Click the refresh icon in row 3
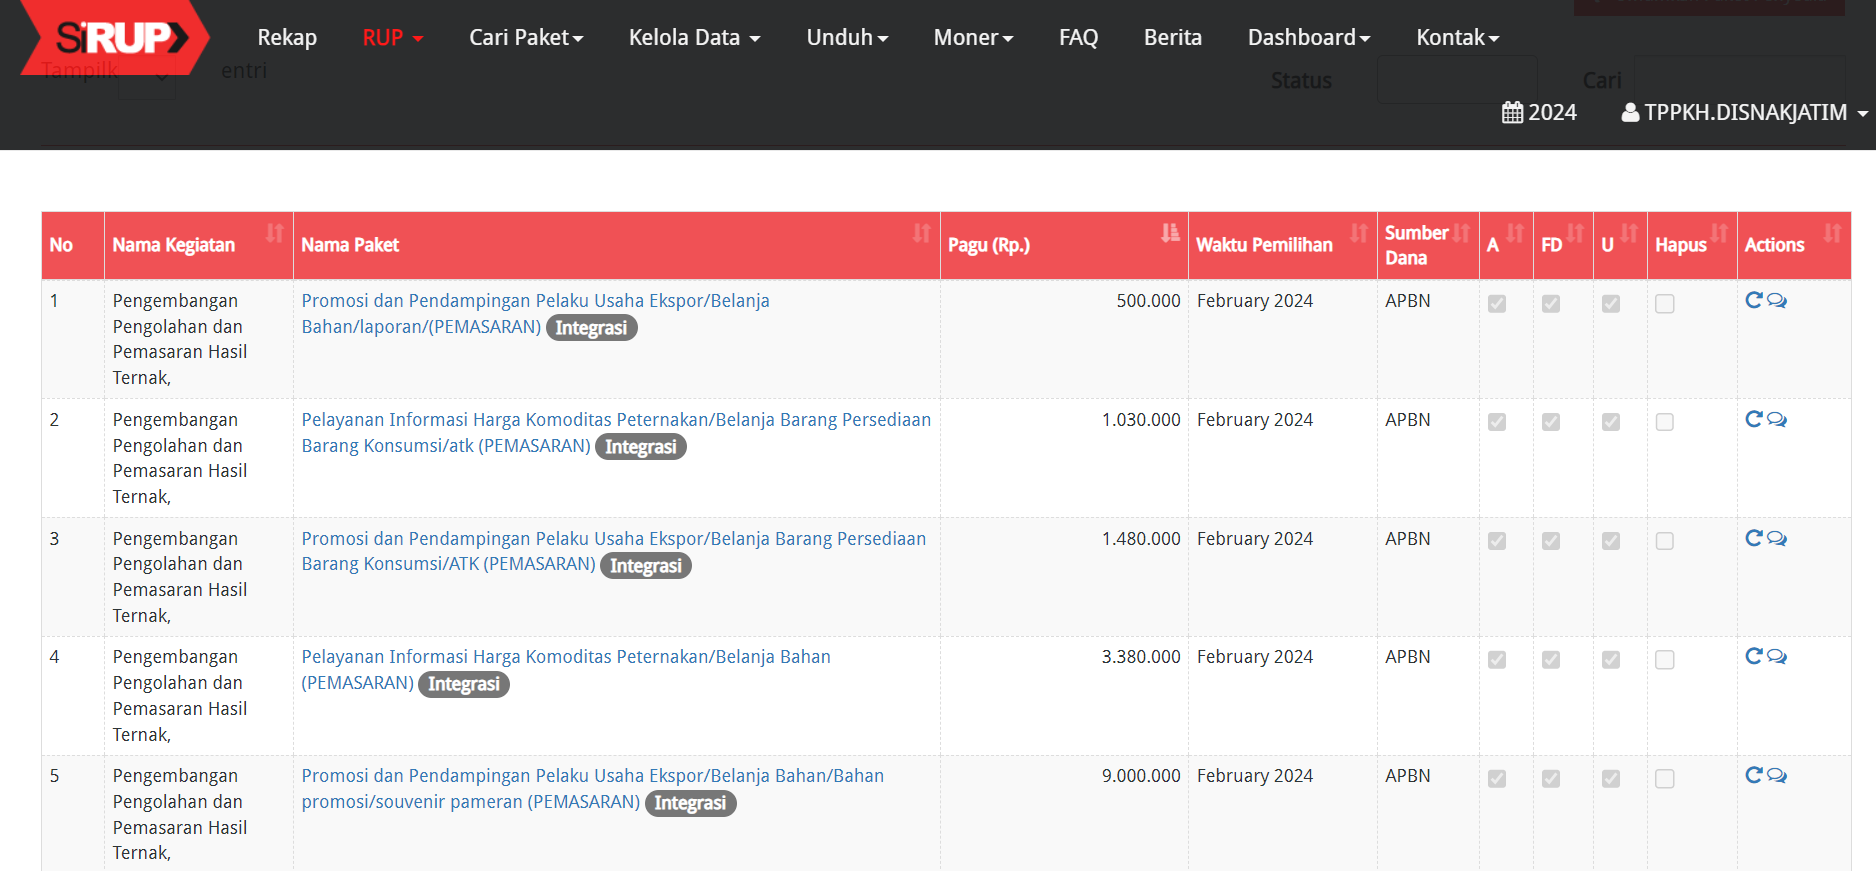 pyautogui.click(x=1754, y=538)
